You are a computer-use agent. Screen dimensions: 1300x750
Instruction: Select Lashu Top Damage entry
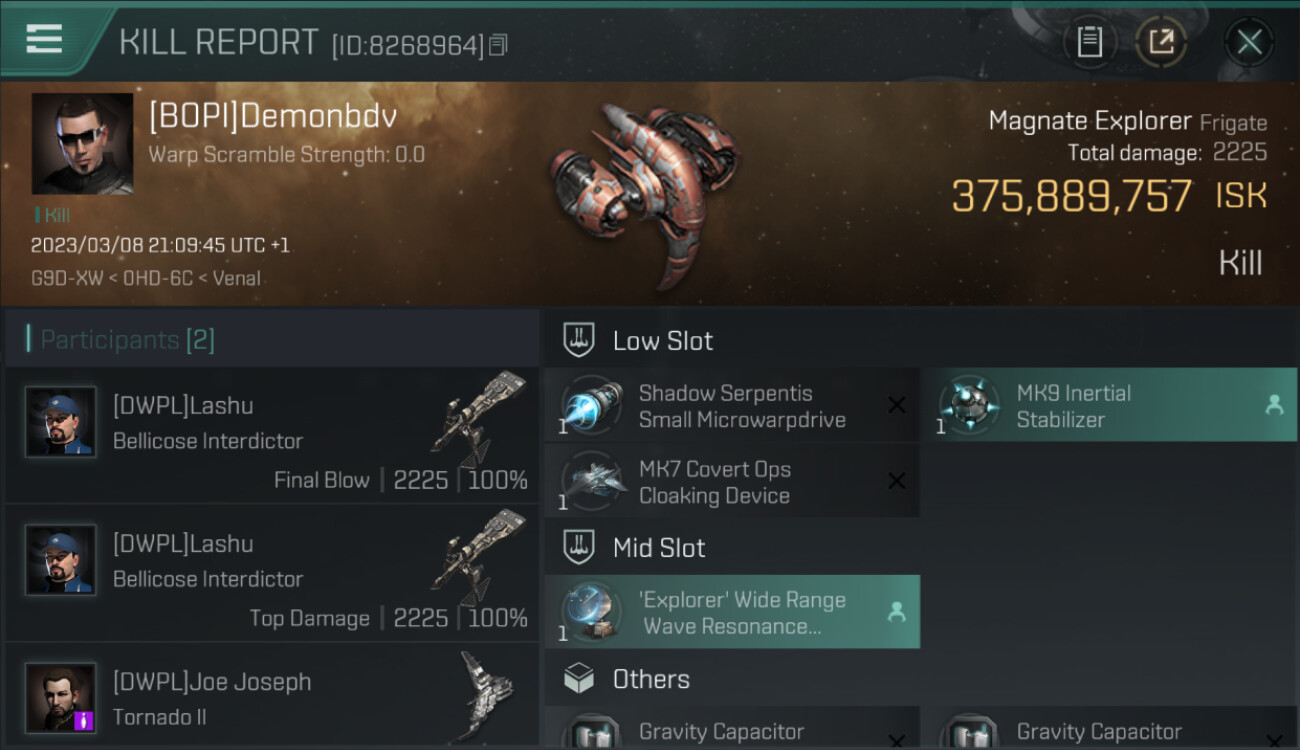pyautogui.click(x=272, y=573)
